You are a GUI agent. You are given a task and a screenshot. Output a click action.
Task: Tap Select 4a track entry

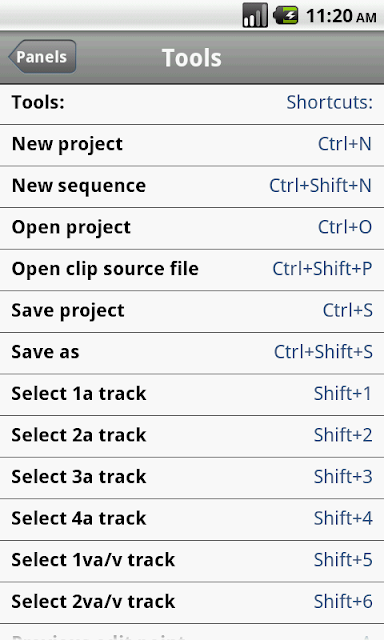pyautogui.click(x=192, y=520)
